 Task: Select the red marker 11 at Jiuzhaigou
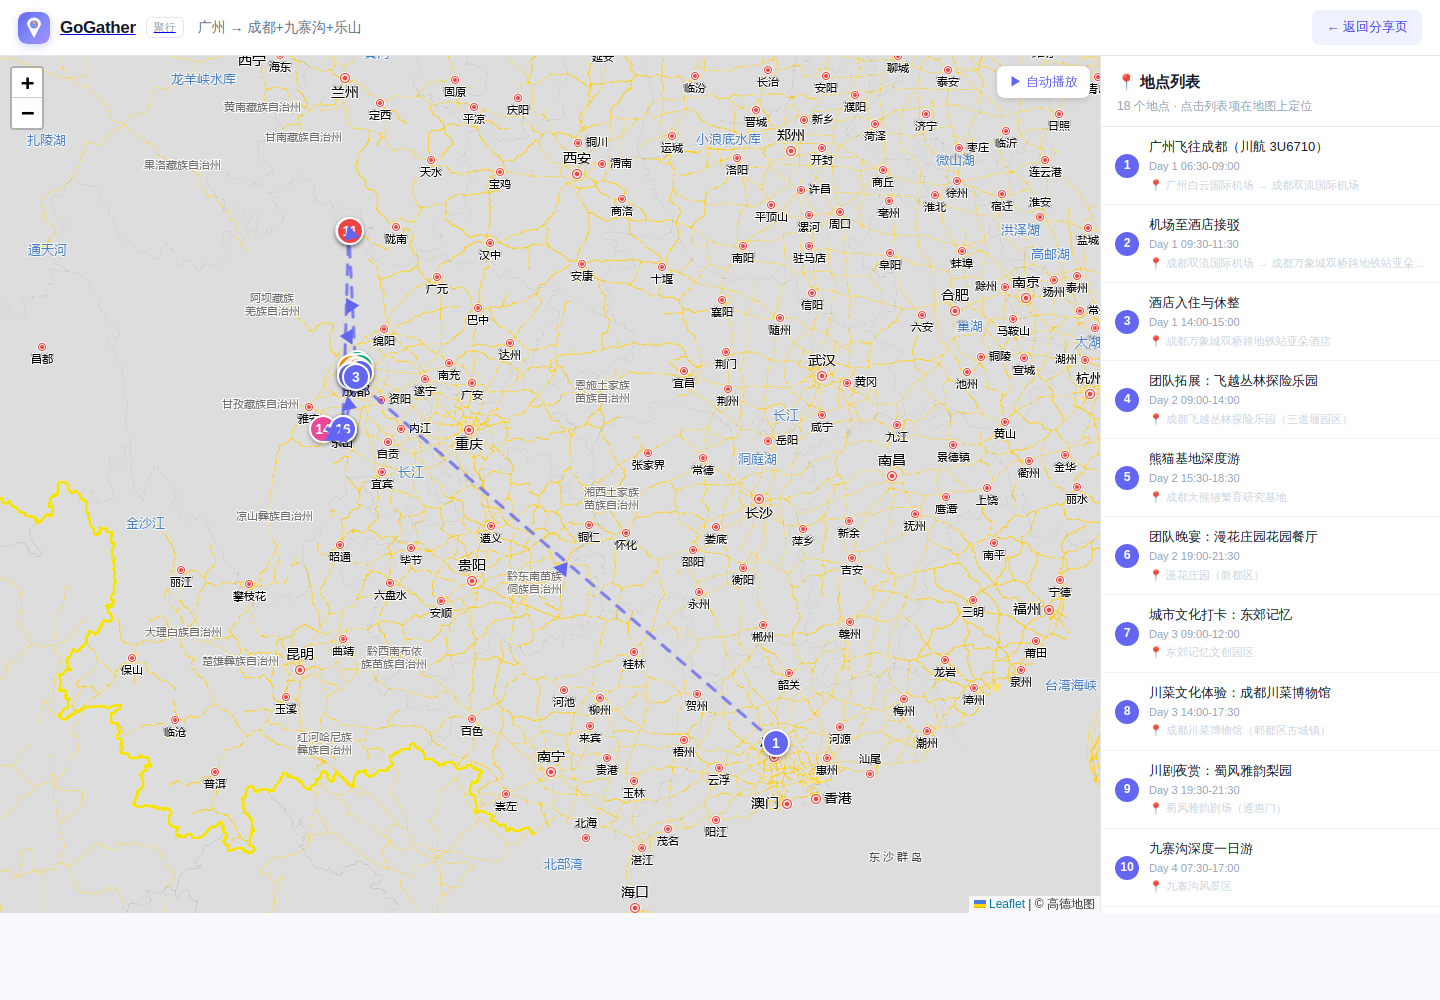click(349, 231)
